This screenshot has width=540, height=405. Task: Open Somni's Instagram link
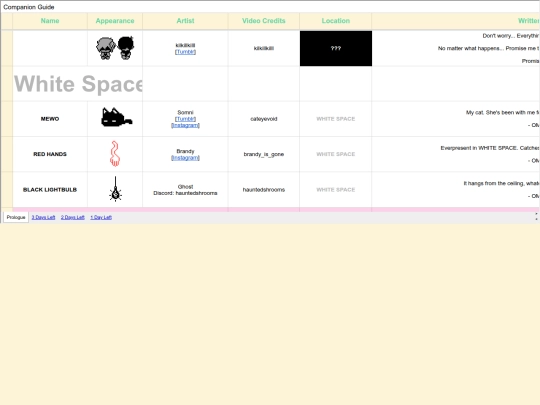point(185,125)
